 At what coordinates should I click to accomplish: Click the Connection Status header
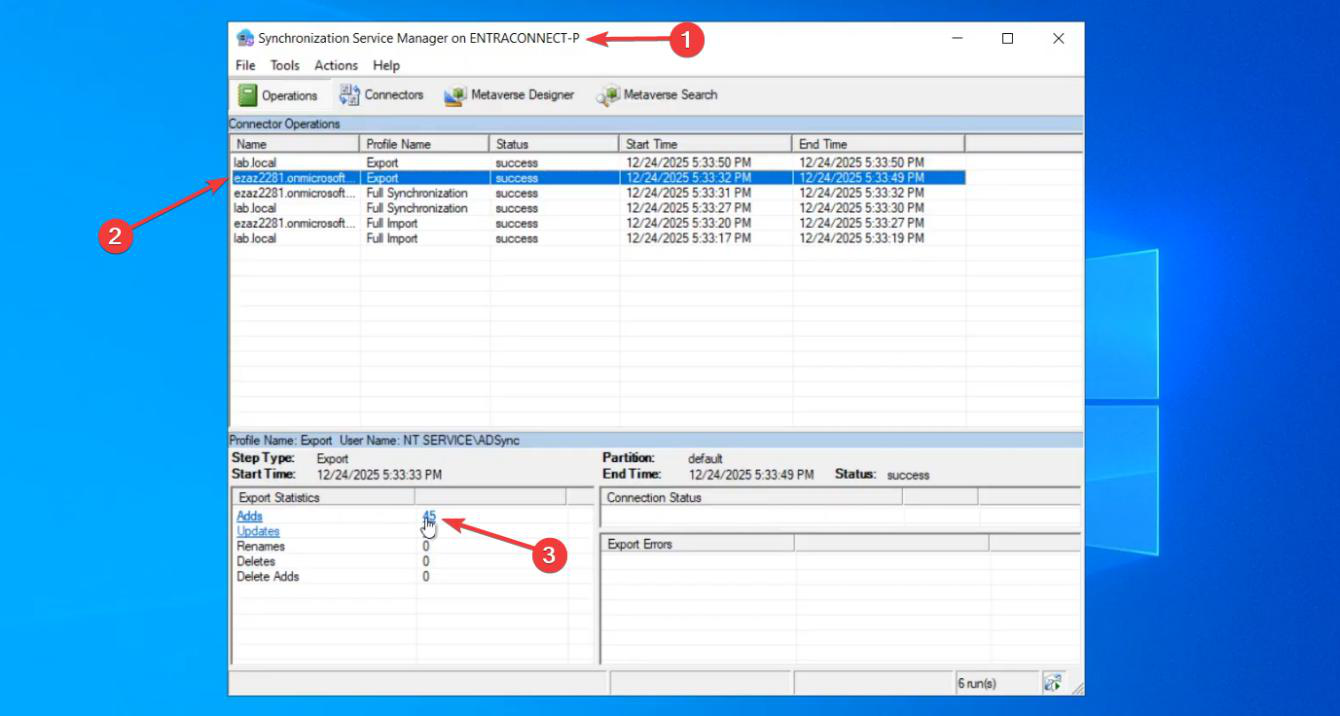pos(751,497)
